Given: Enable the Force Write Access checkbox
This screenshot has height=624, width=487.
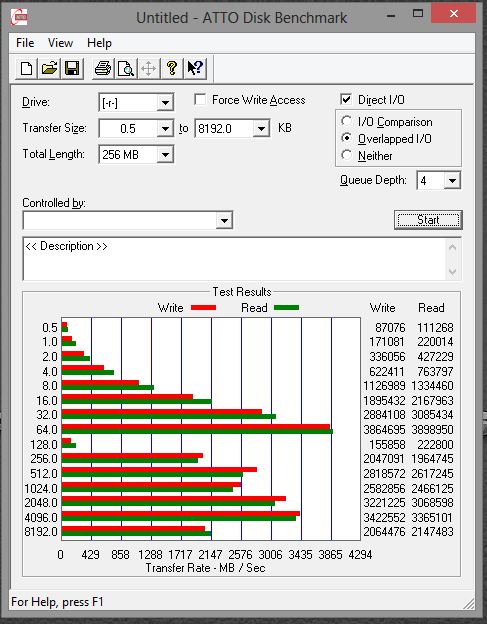Looking at the screenshot, I should click(200, 99).
